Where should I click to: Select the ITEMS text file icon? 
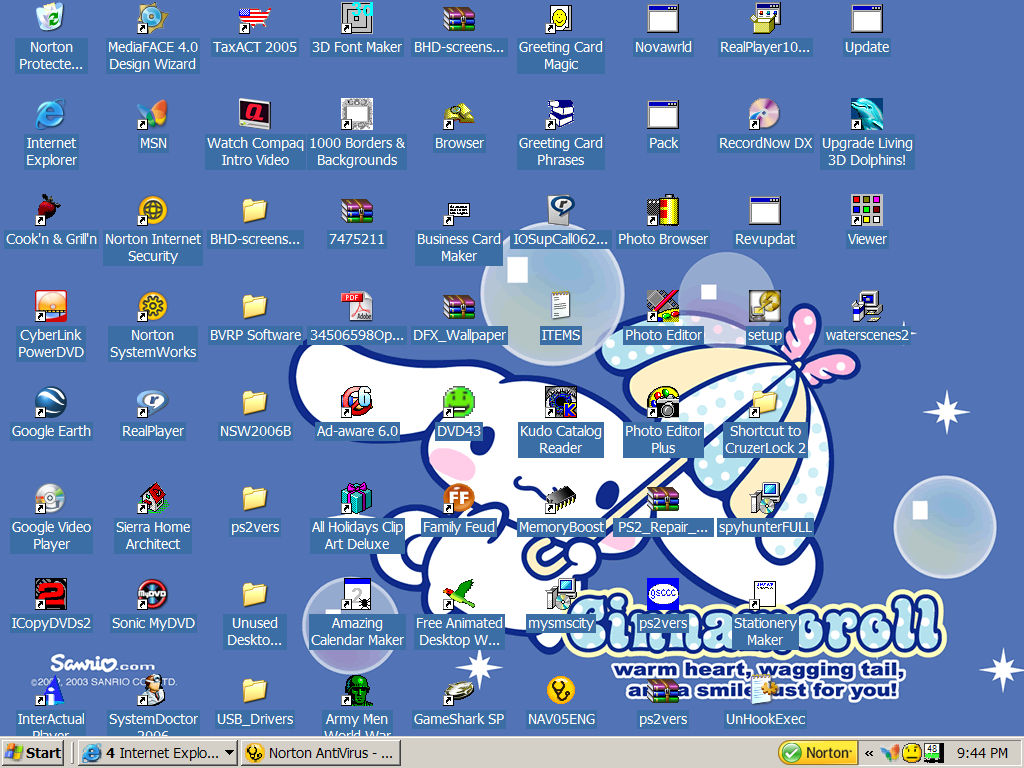click(560, 306)
